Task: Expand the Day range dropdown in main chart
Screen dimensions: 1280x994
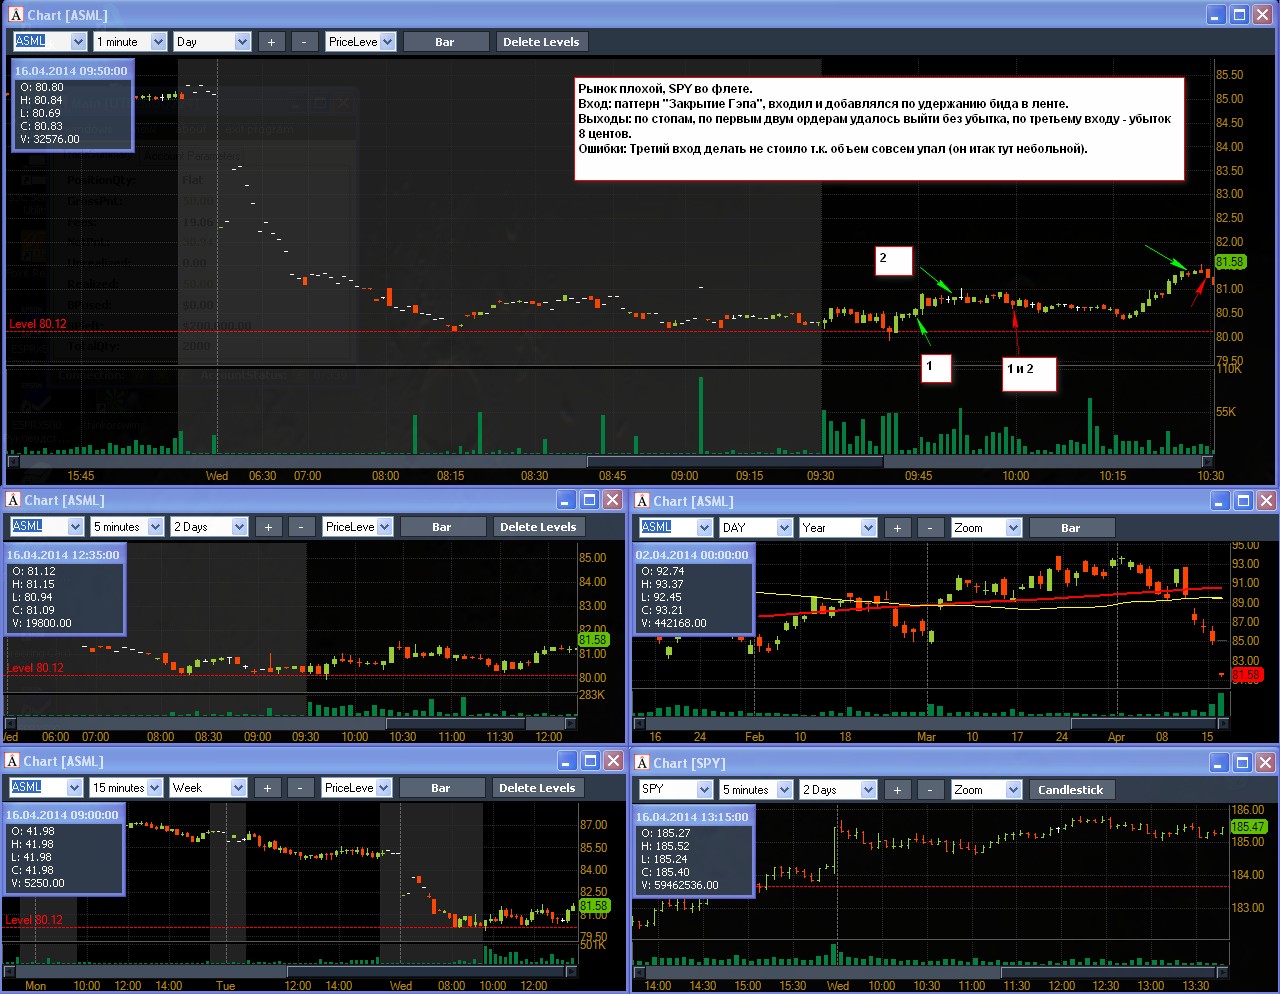Action: tap(212, 42)
